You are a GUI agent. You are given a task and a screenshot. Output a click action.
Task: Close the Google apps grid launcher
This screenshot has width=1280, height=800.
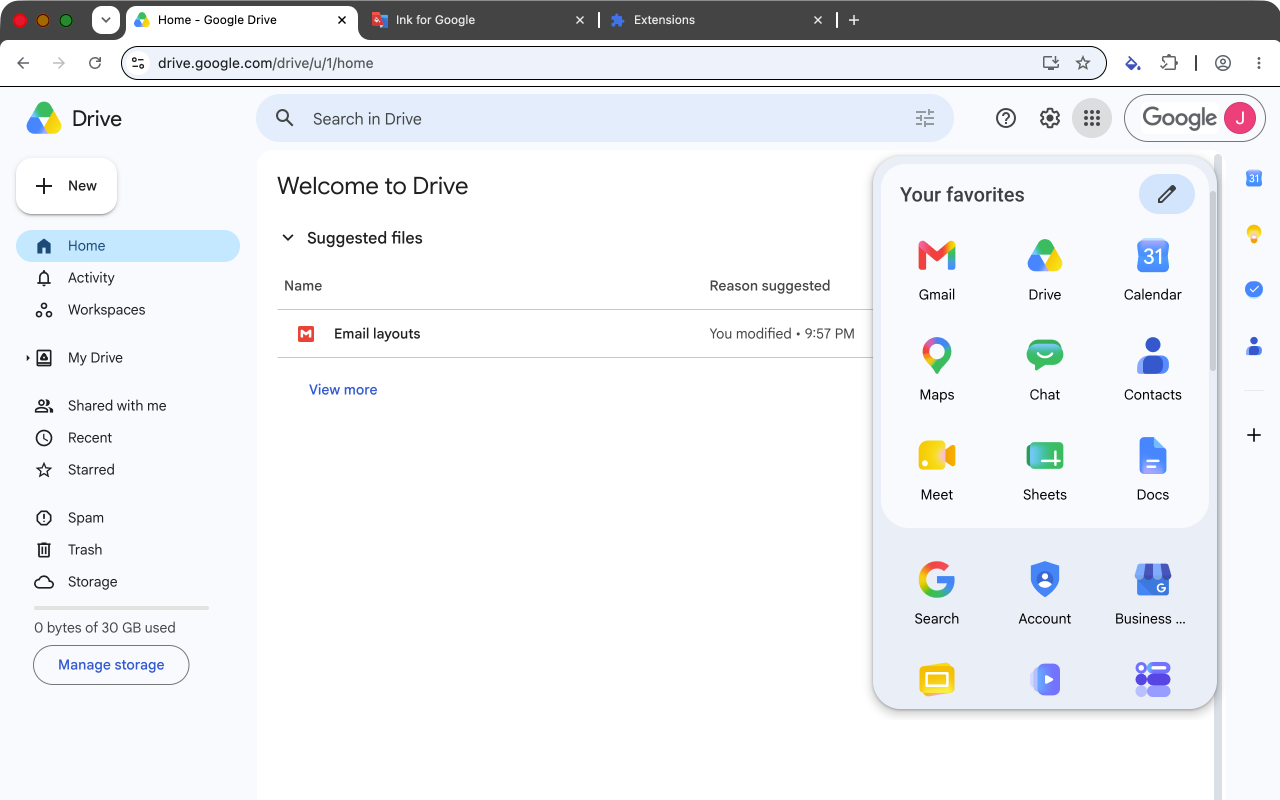click(x=1092, y=118)
